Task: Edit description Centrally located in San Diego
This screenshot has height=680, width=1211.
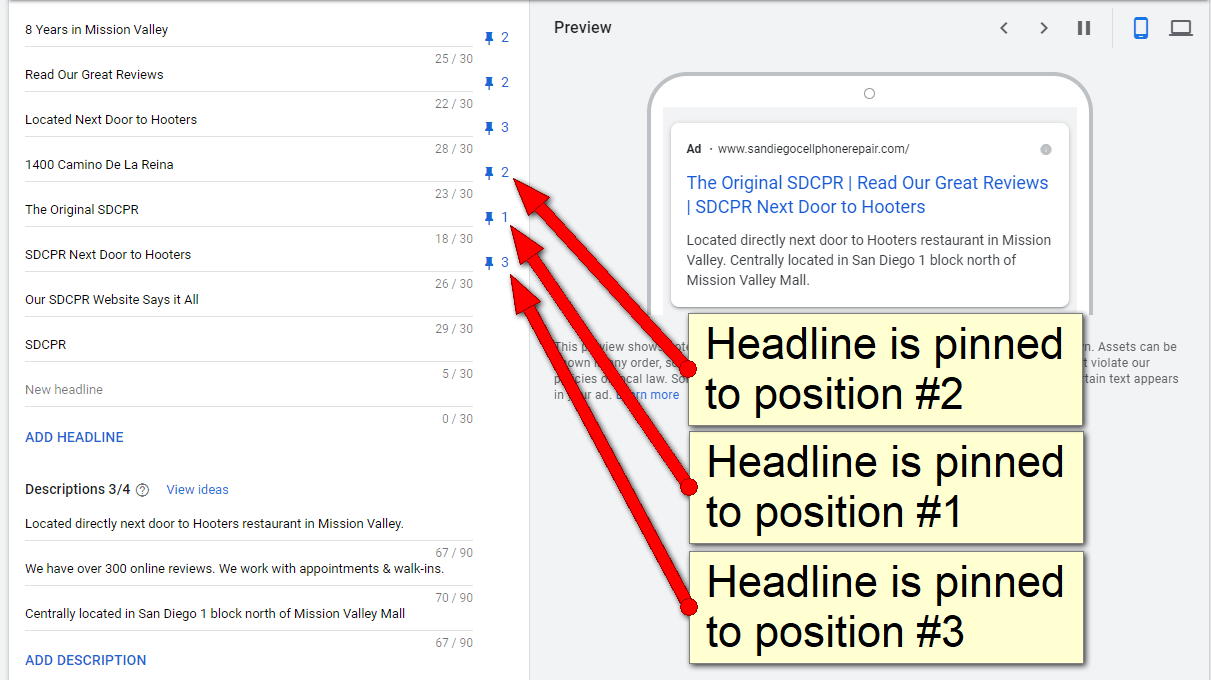Action: tap(249, 614)
